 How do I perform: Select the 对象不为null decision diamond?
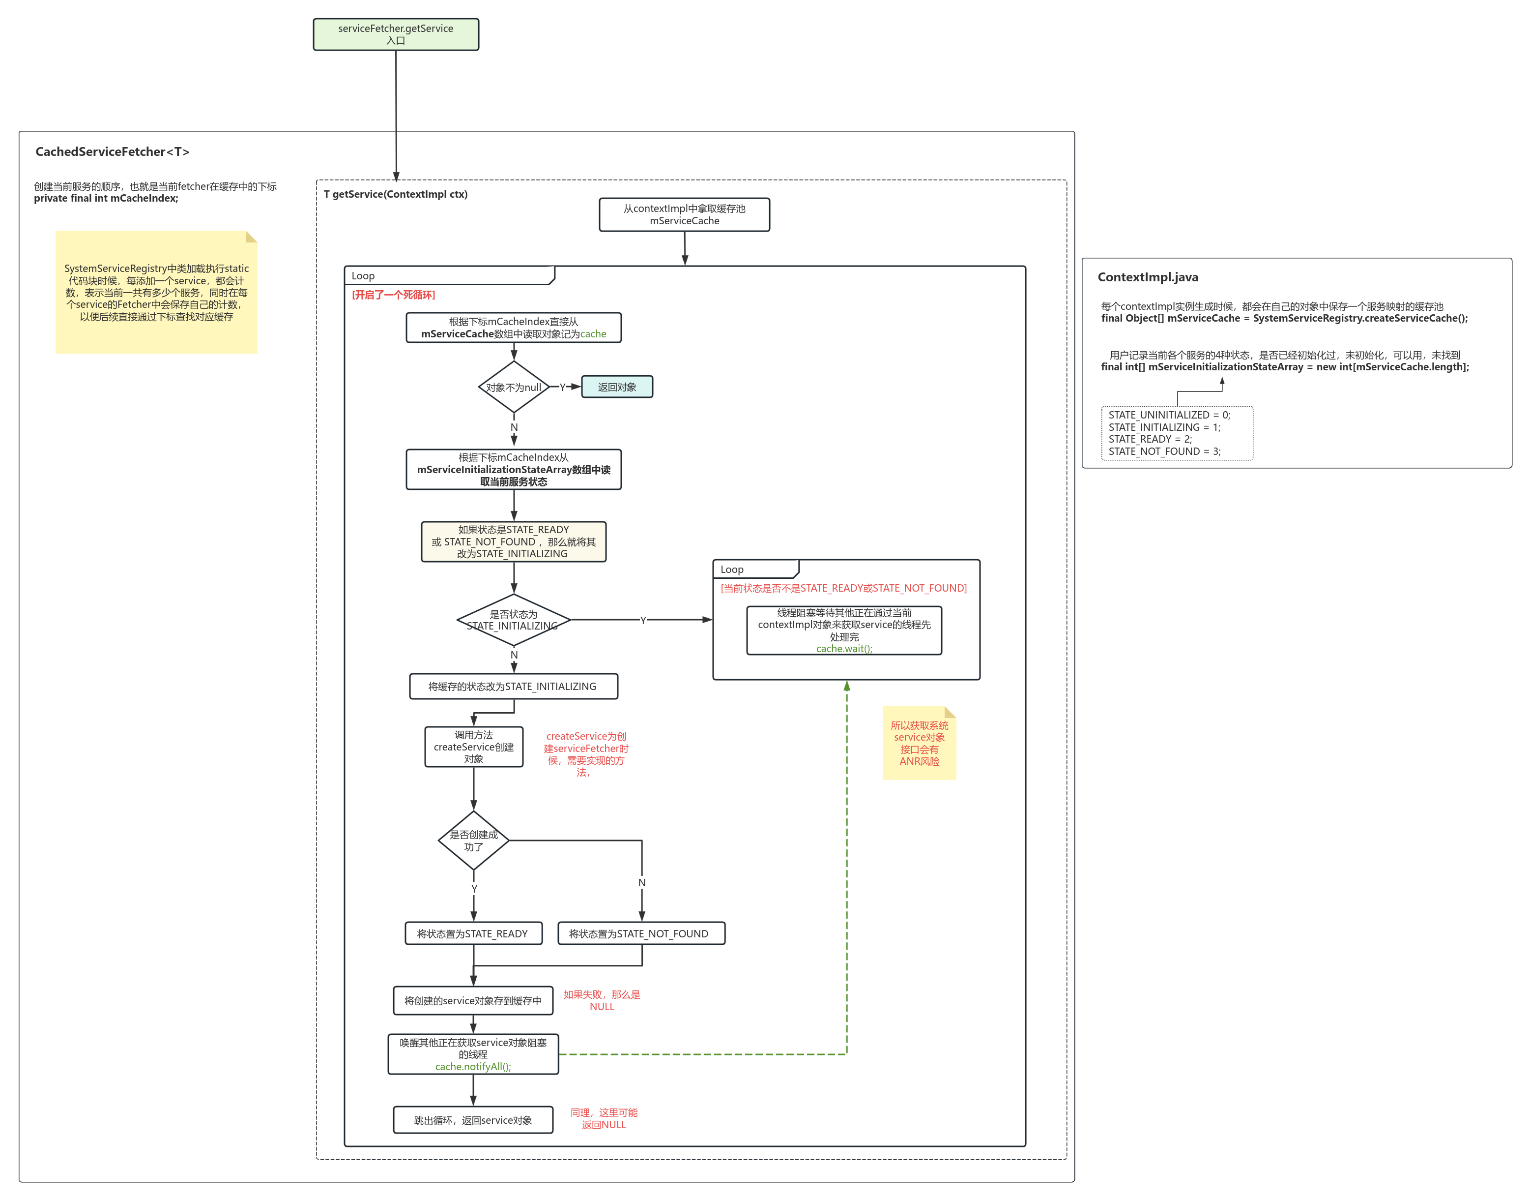pyautogui.click(x=513, y=386)
